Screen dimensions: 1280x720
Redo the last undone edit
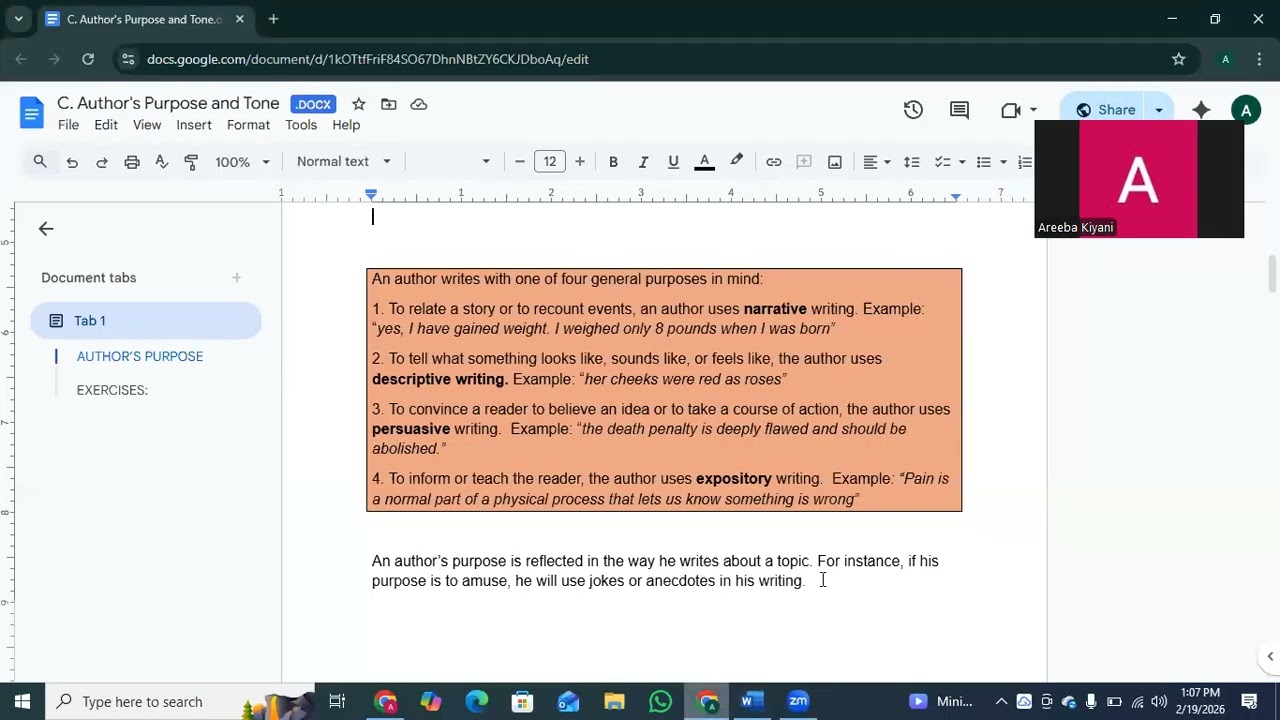[102, 162]
